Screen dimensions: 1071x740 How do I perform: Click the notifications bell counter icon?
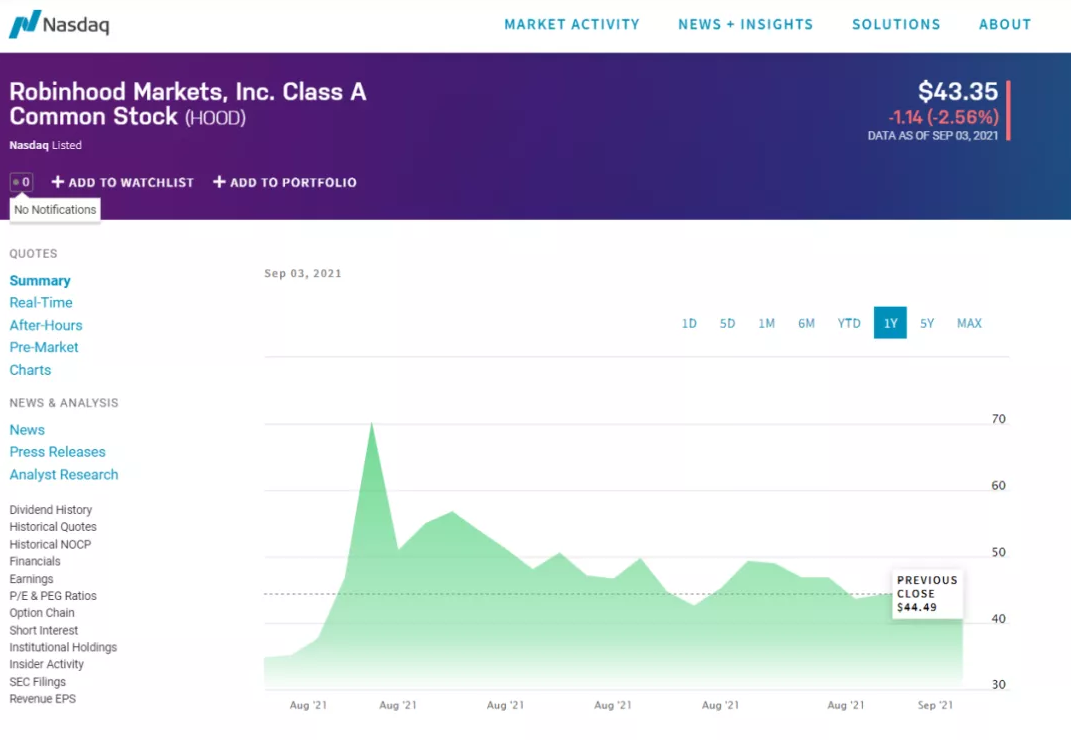(x=21, y=182)
